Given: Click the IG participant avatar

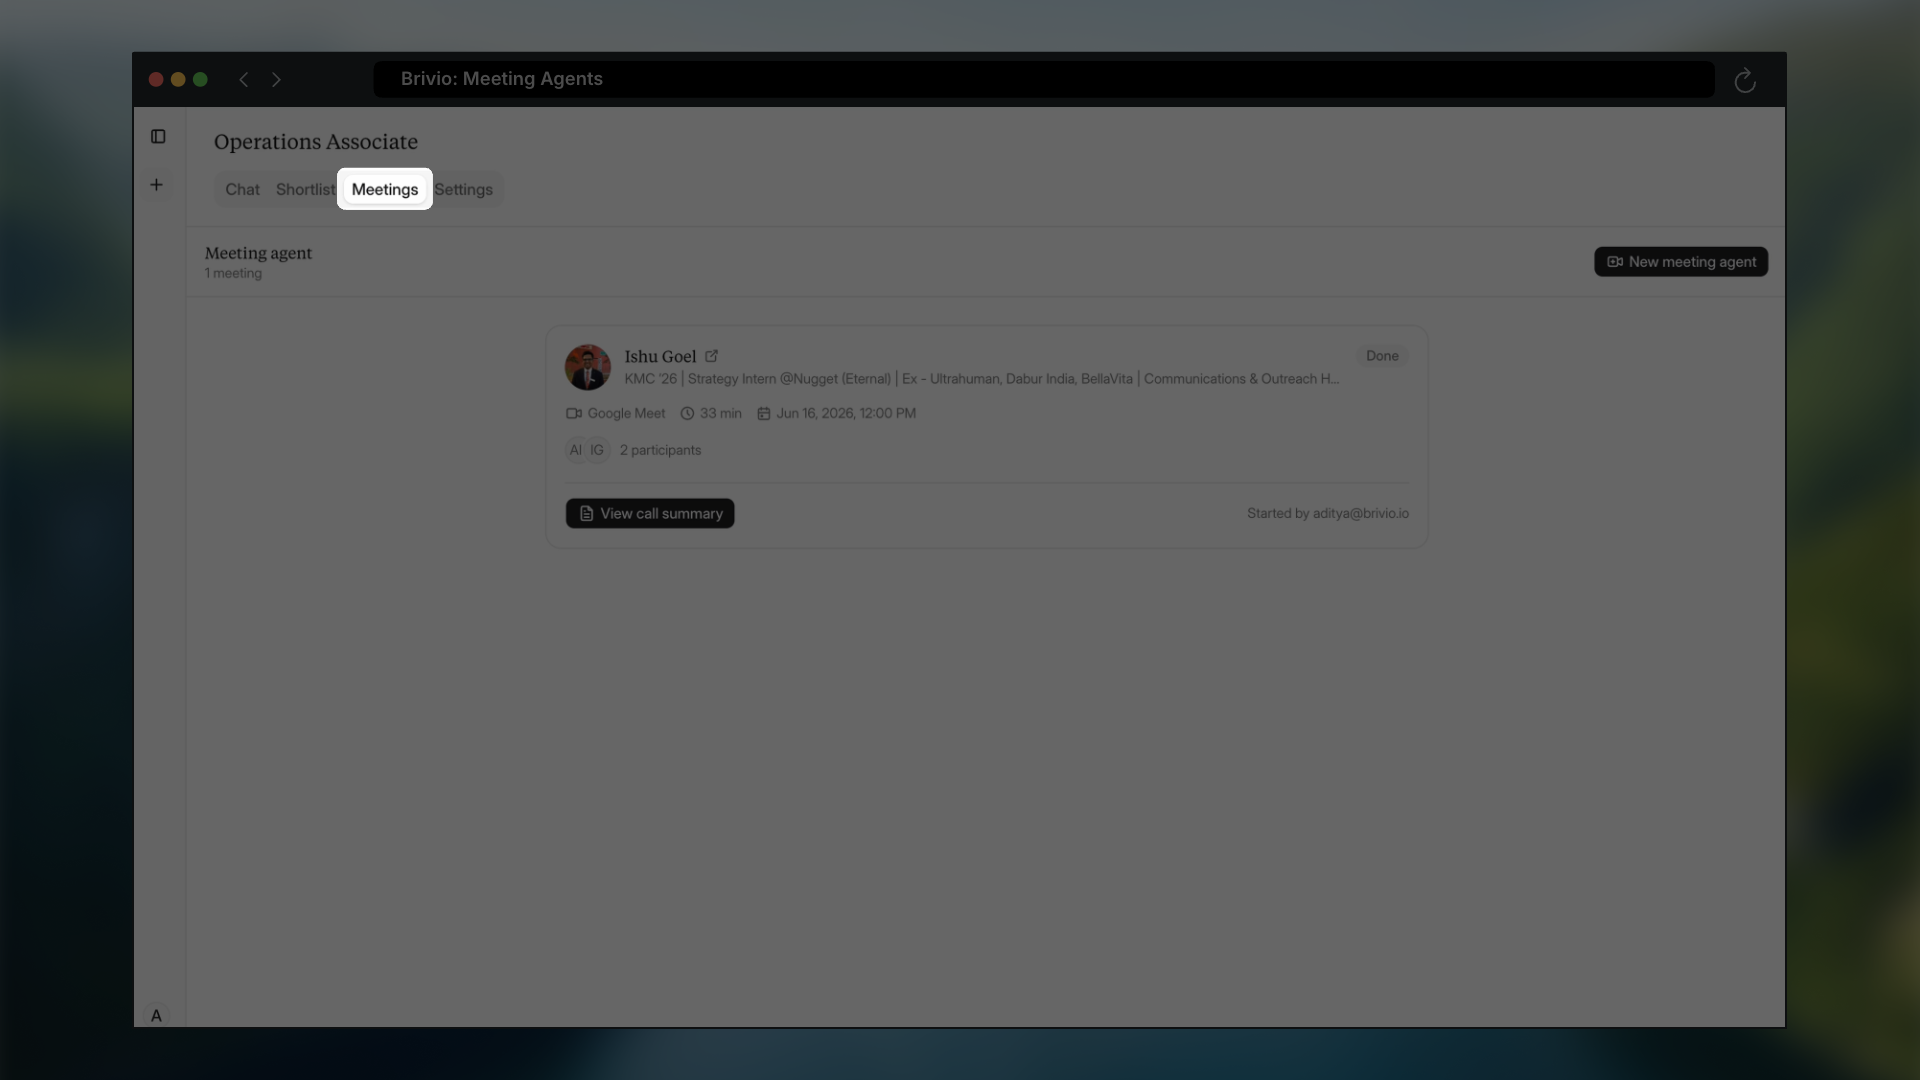Looking at the screenshot, I should (x=597, y=450).
